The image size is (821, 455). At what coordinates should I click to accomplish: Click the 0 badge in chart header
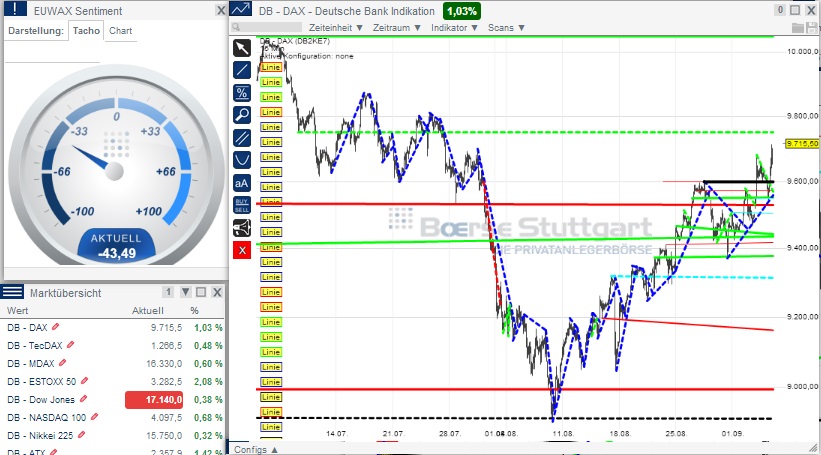780,9
